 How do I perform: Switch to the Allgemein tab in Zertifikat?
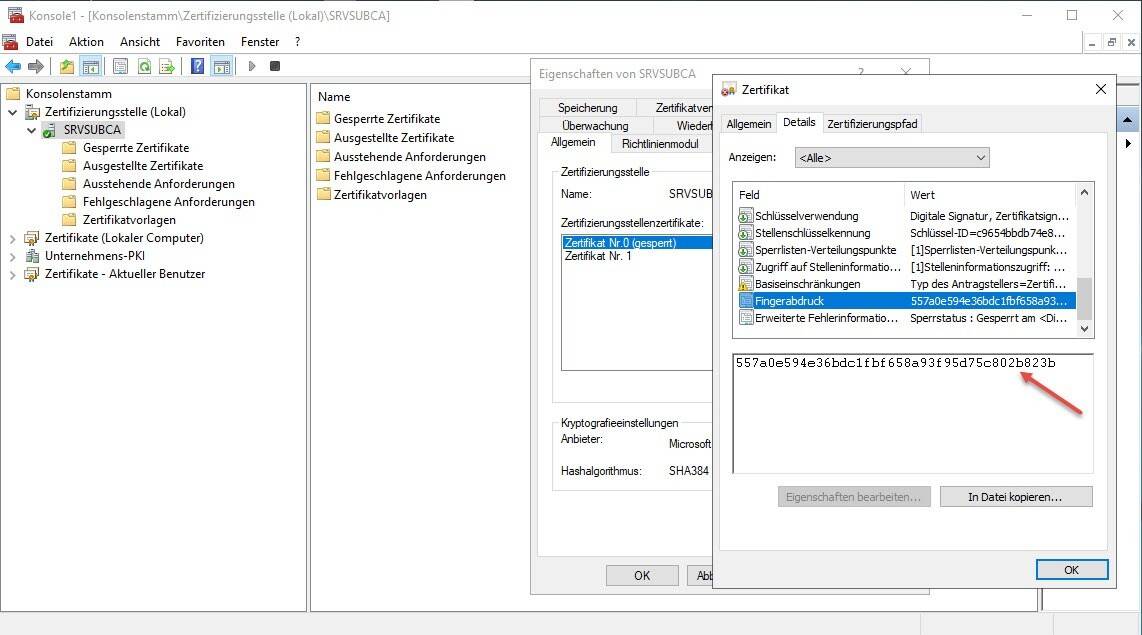point(748,124)
